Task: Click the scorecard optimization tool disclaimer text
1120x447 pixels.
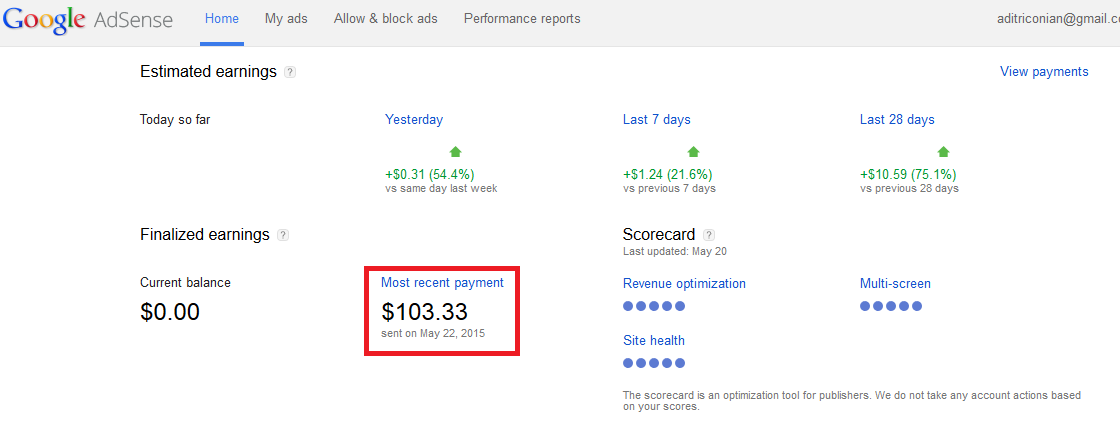Action: point(851,401)
